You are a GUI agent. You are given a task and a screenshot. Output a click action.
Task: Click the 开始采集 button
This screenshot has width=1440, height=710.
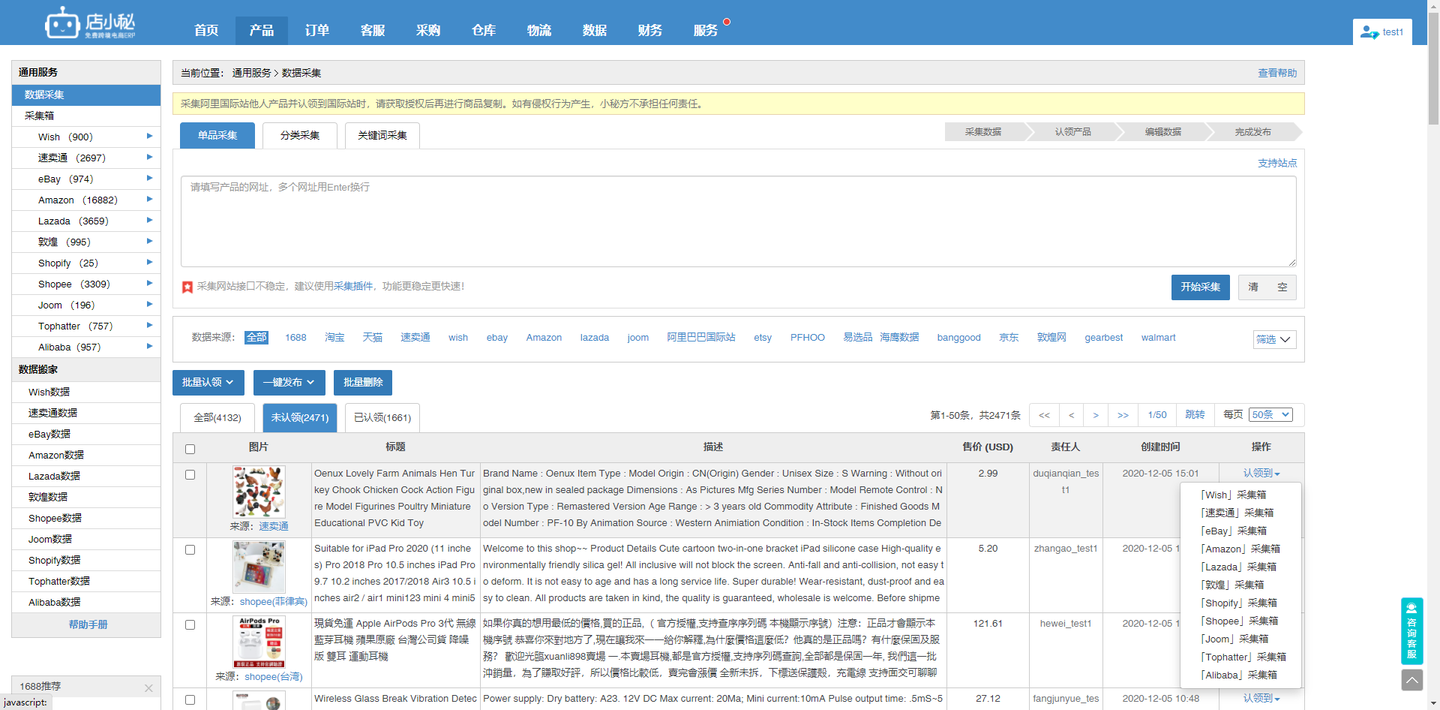coord(1200,287)
